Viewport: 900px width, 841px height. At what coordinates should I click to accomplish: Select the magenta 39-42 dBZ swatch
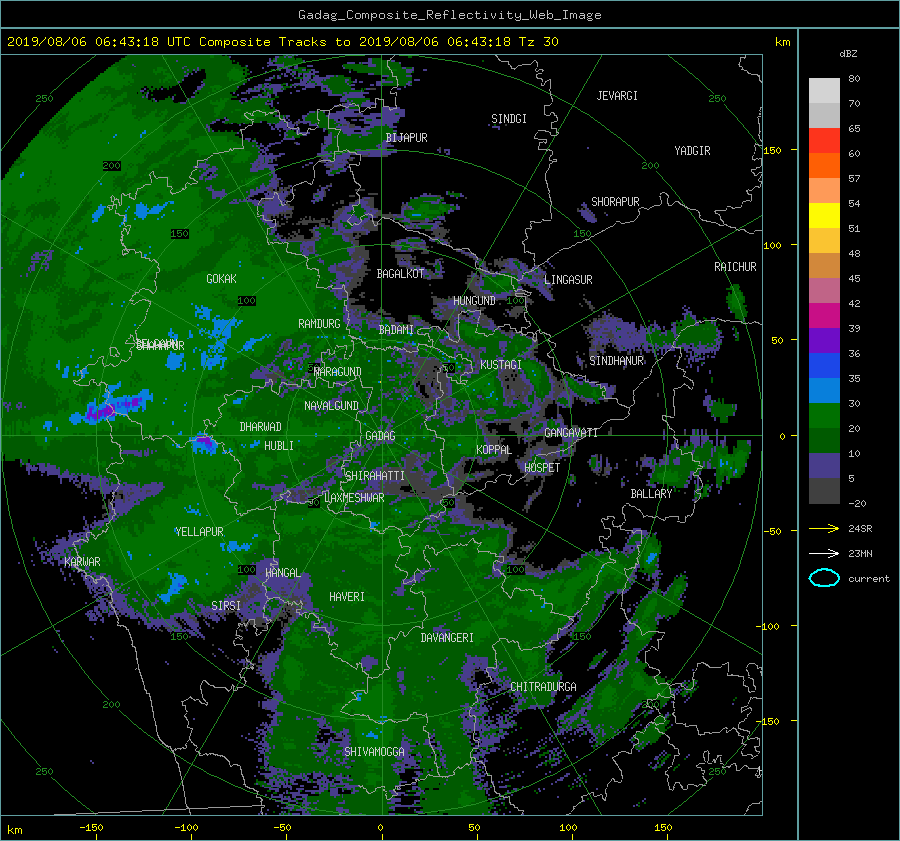824,316
